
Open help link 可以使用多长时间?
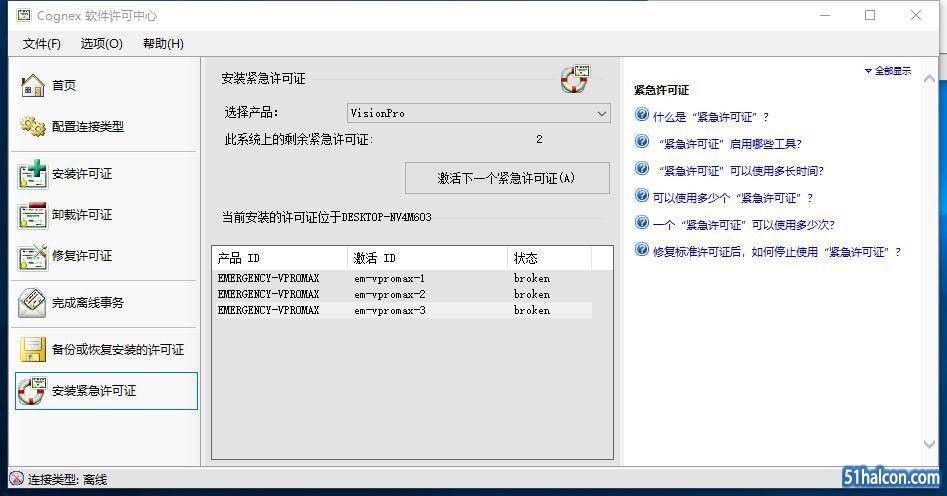(x=741, y=171)
